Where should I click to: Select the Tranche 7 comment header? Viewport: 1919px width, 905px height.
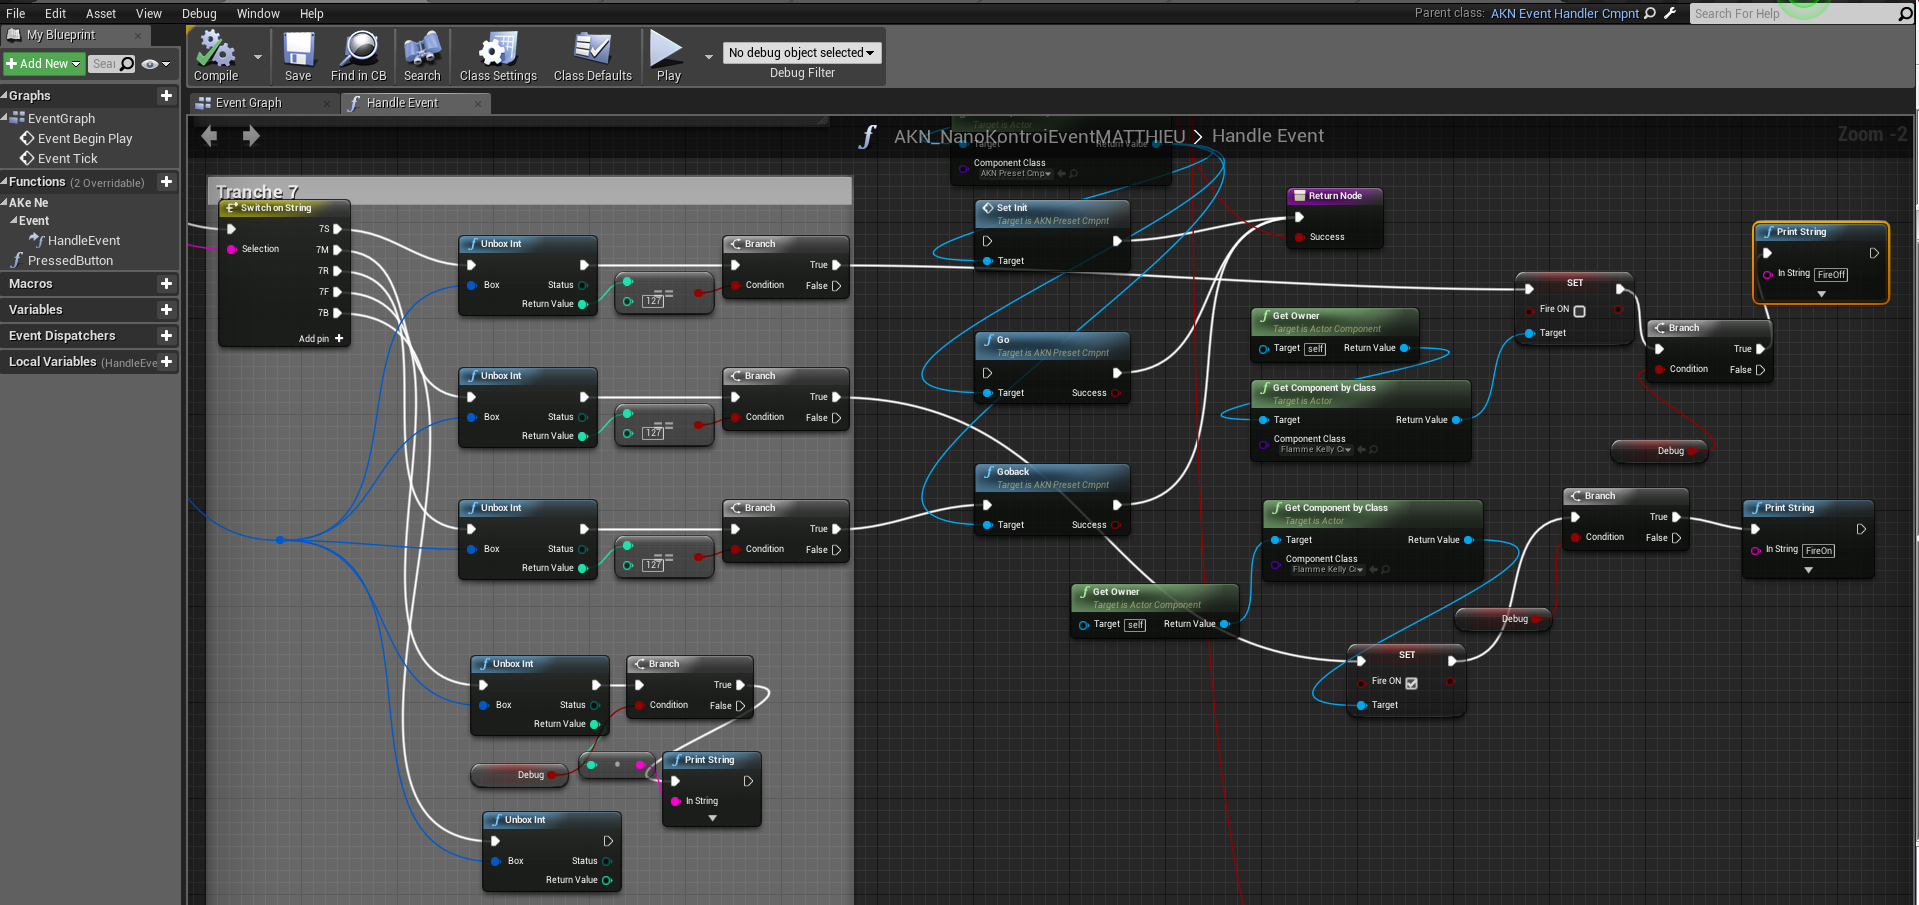[530, 191]
